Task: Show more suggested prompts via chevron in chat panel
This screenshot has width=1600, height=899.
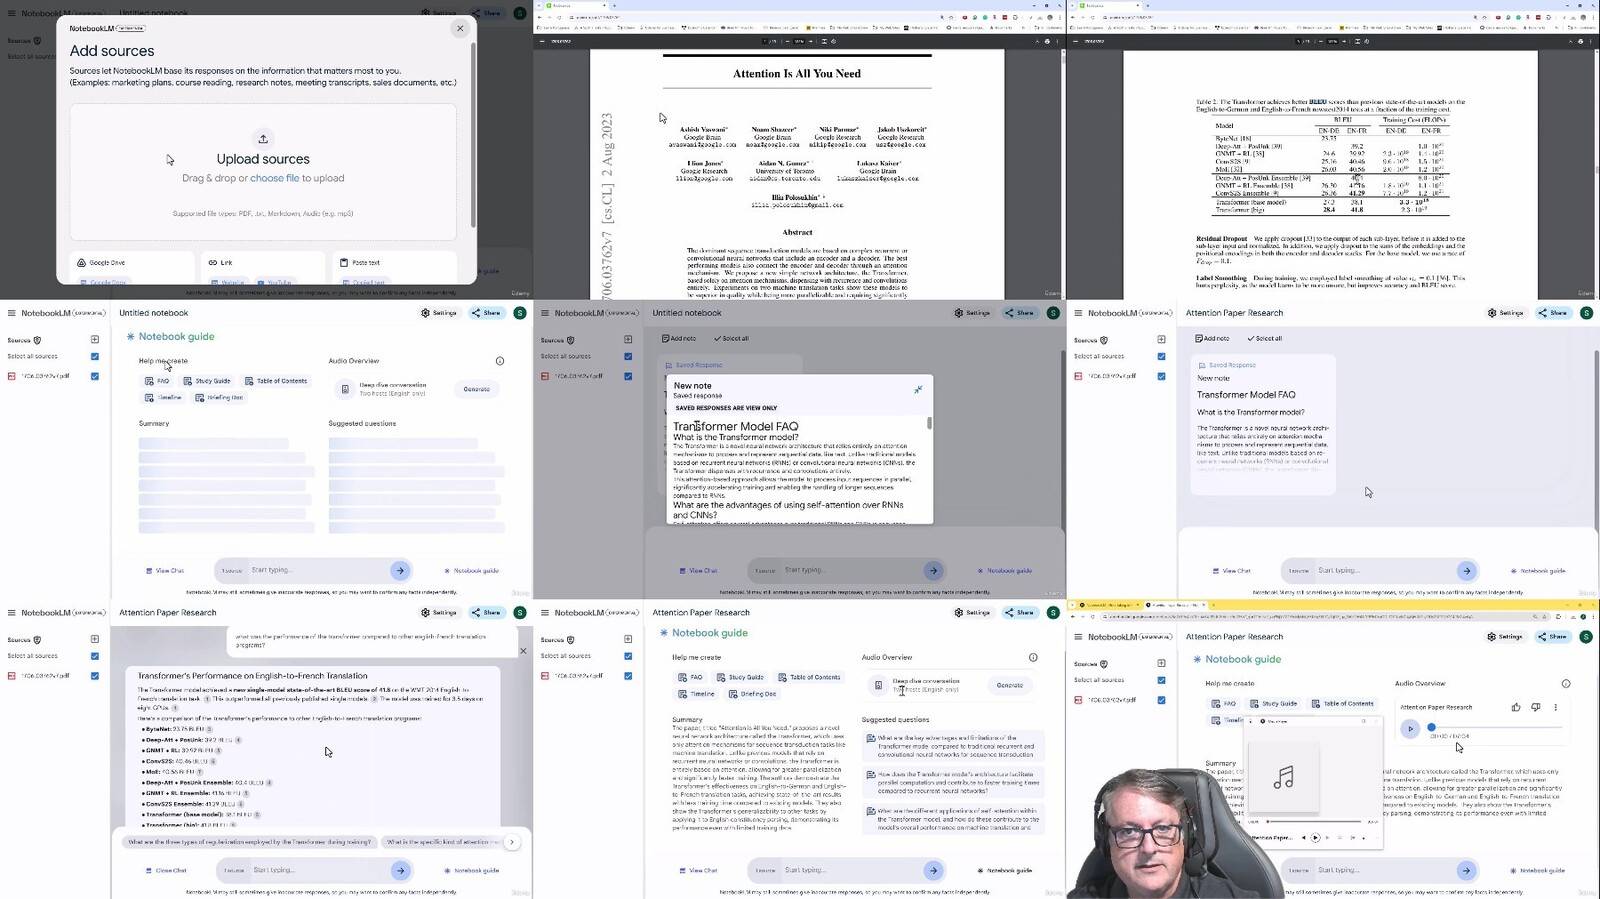Action: [x=512, y=842]
